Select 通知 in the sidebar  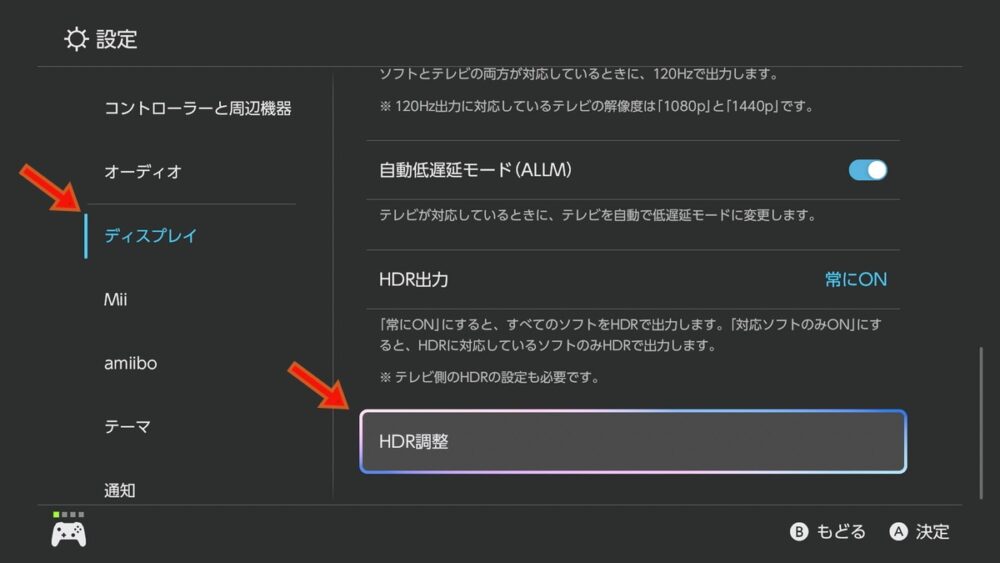click(119, 490)
